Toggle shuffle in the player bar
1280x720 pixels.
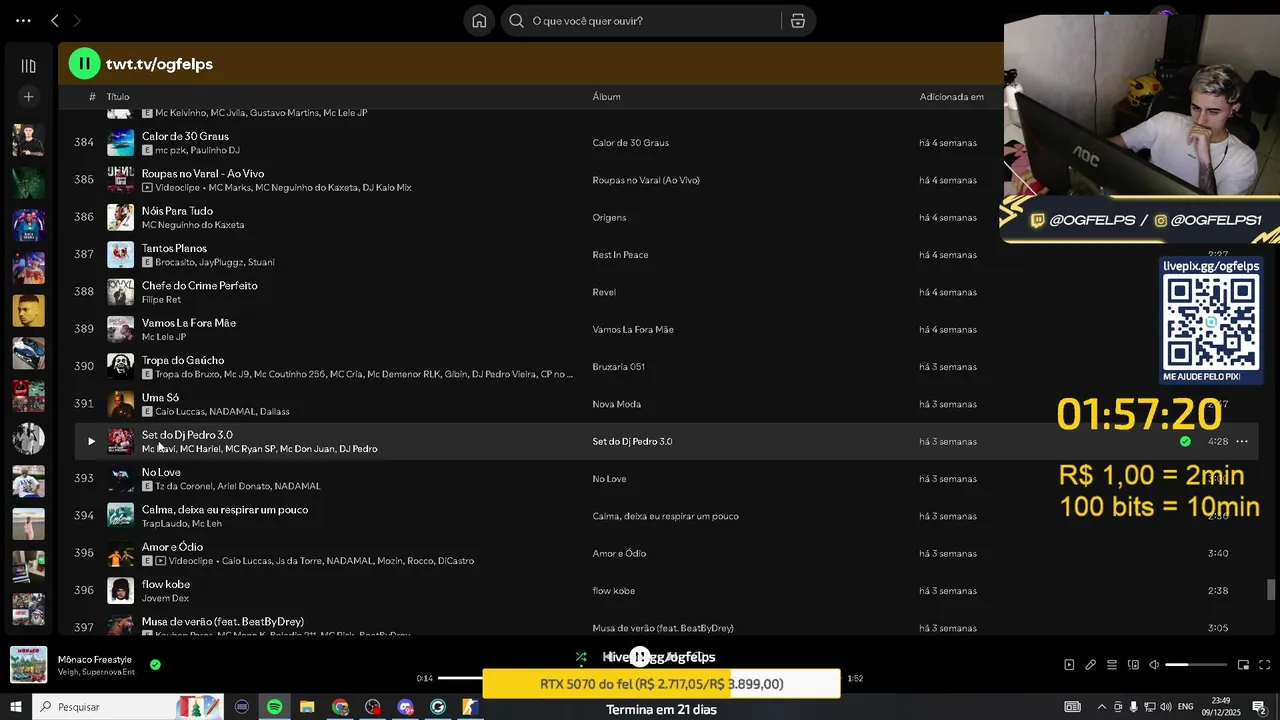581,657
